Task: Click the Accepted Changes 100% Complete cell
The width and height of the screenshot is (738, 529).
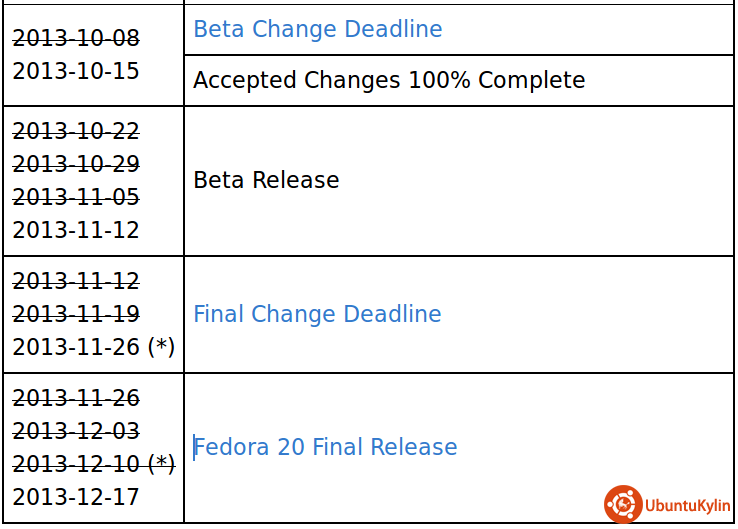Action: coord(389,80)
